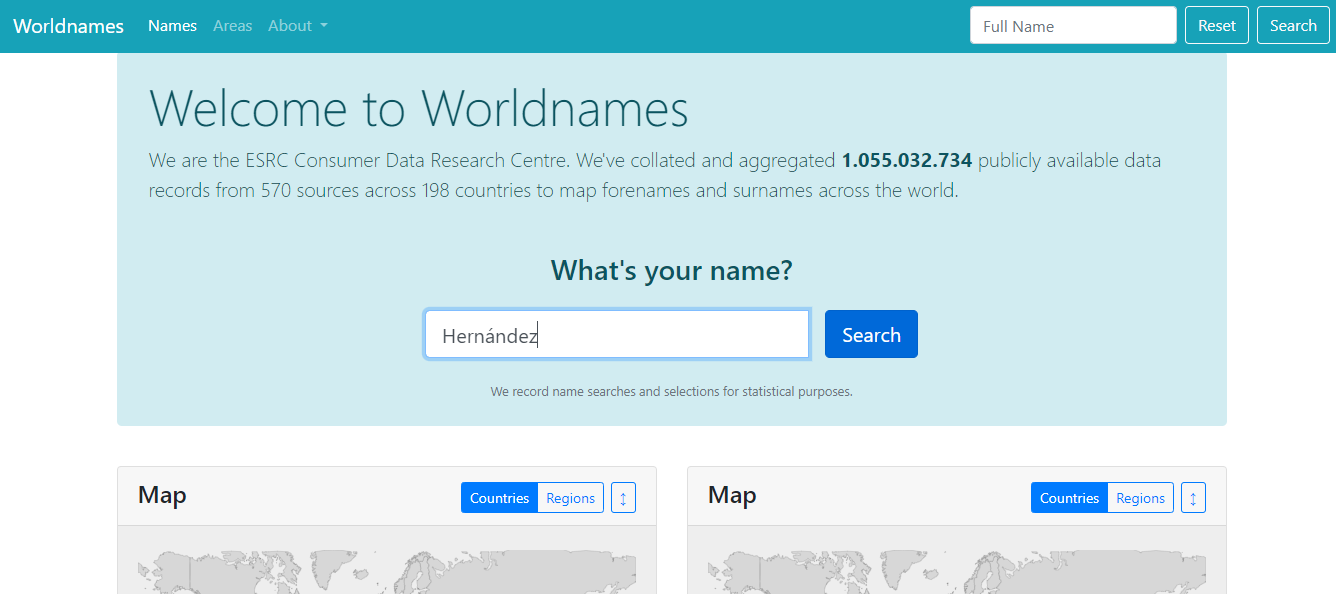Click the name input containing Hernández

[x=616, y=335]
